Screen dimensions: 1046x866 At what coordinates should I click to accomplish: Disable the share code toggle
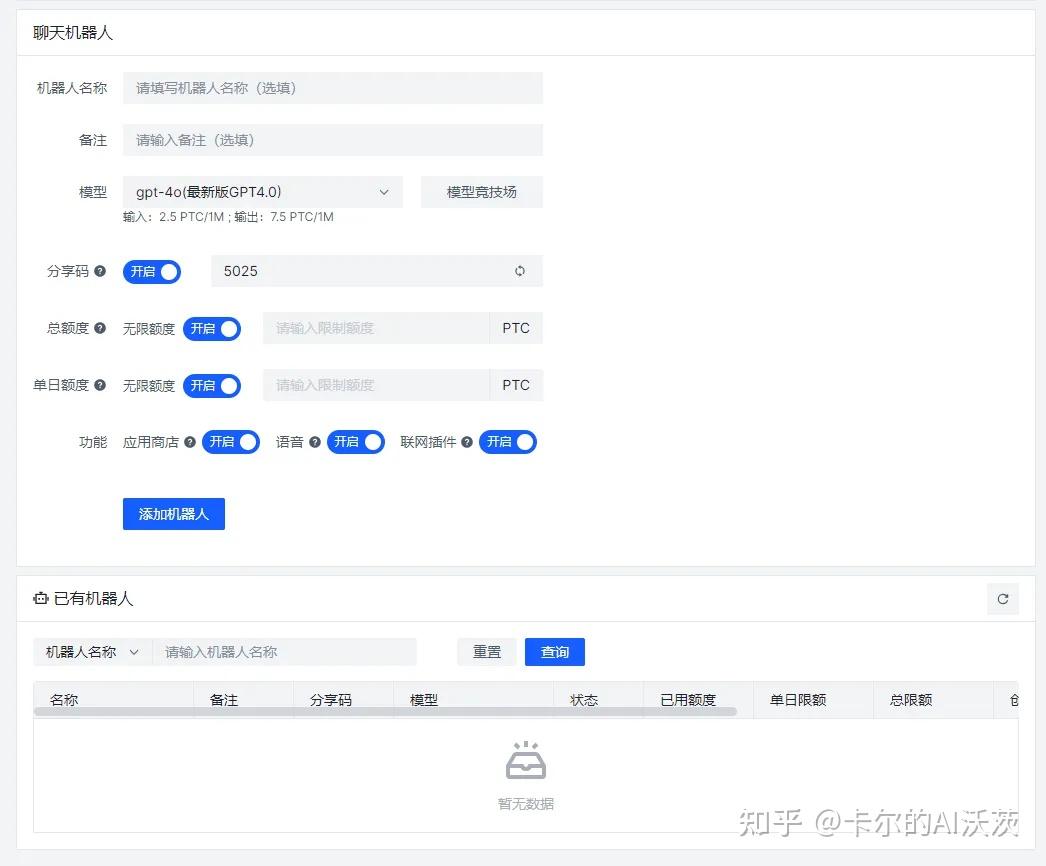pos(152,270)
